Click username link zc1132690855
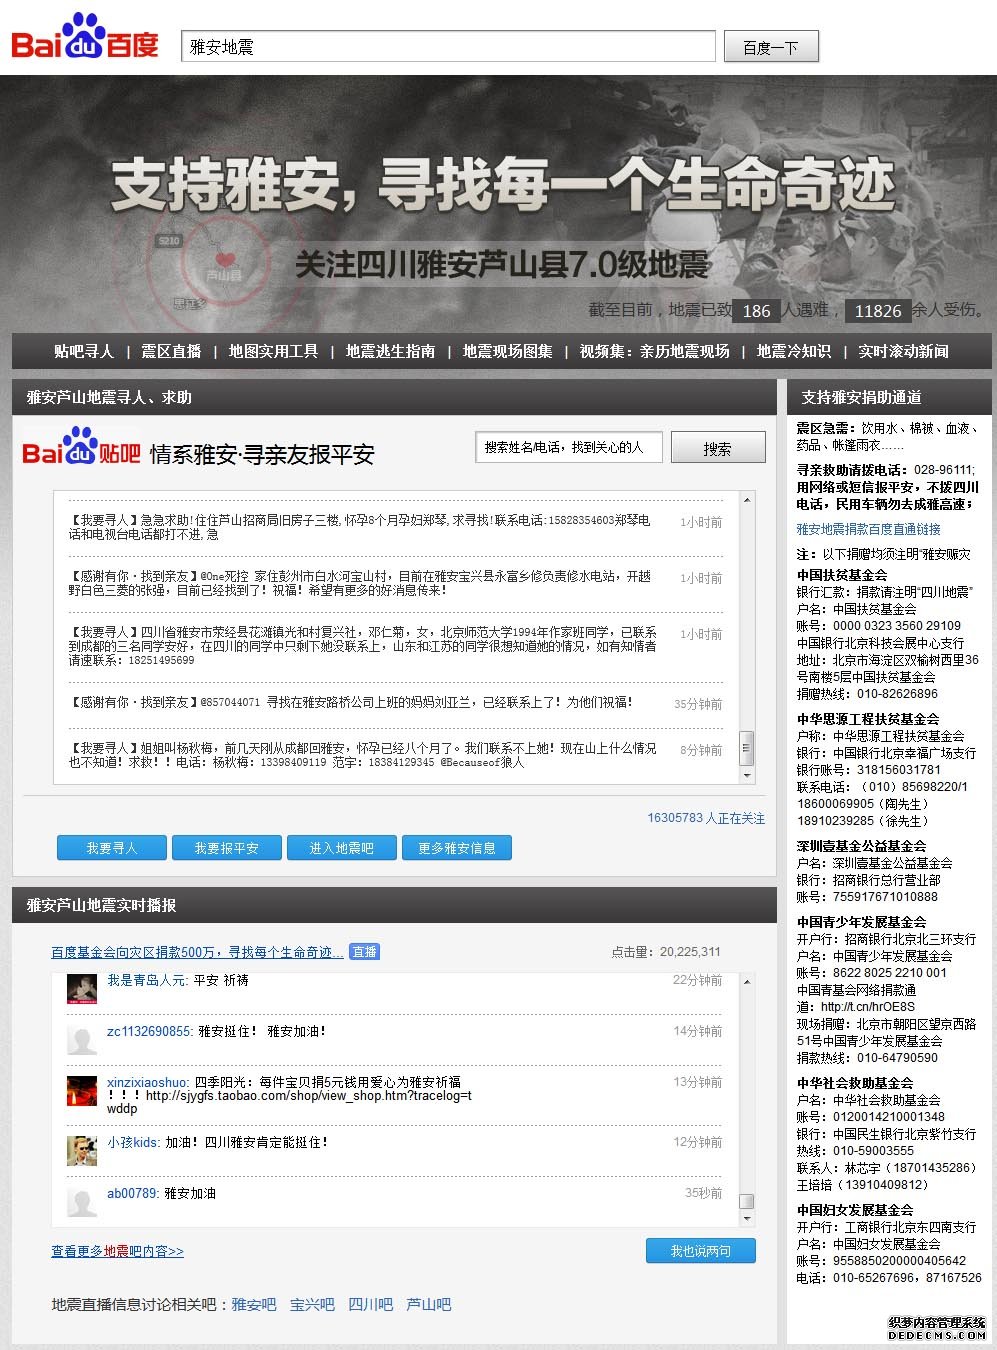This screenshot has width=997, height=1350. pyautogui.click(x=149, y=1031)
